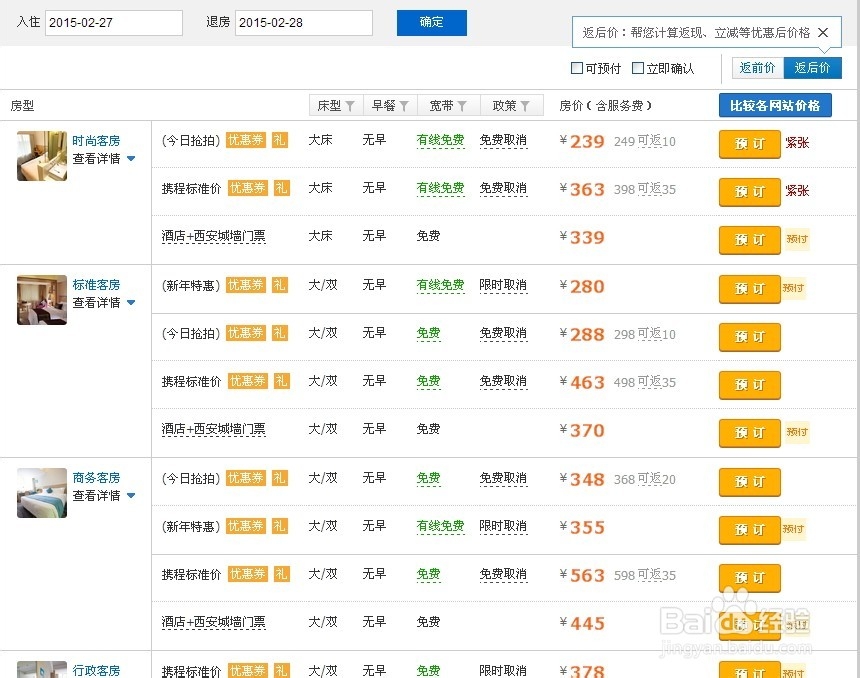Open the 政策 filter dropdown
This screenshot has width=860, height=678.
pos(511,105)
